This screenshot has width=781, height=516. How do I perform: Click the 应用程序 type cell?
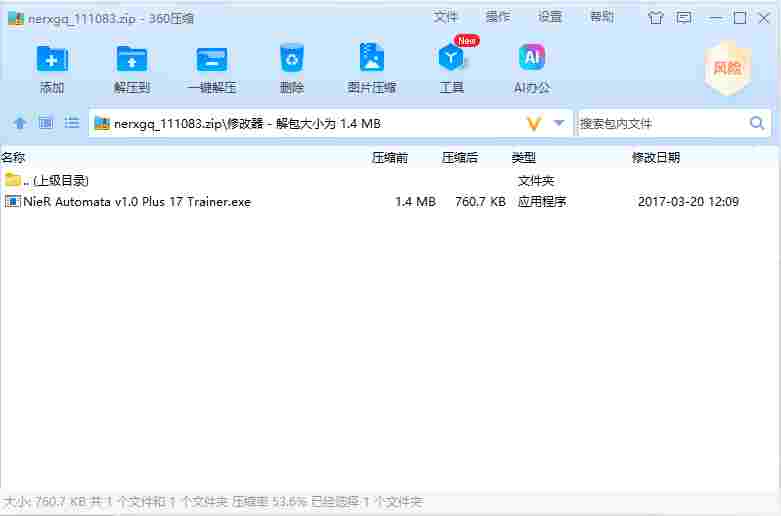[x=542, y=202]
